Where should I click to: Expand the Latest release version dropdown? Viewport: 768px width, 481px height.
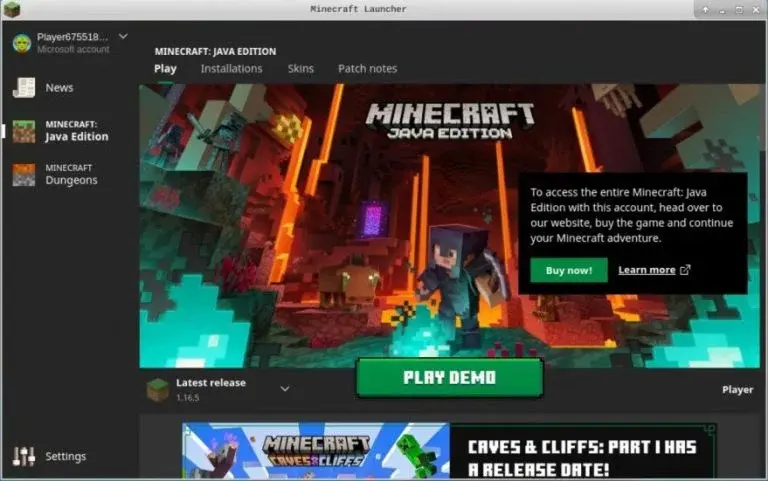pos(285,389)
